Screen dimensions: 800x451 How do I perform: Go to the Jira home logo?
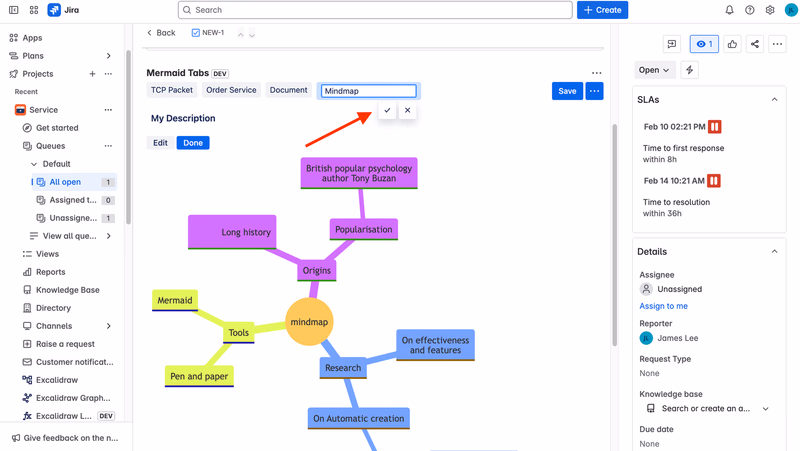[63, 10]
